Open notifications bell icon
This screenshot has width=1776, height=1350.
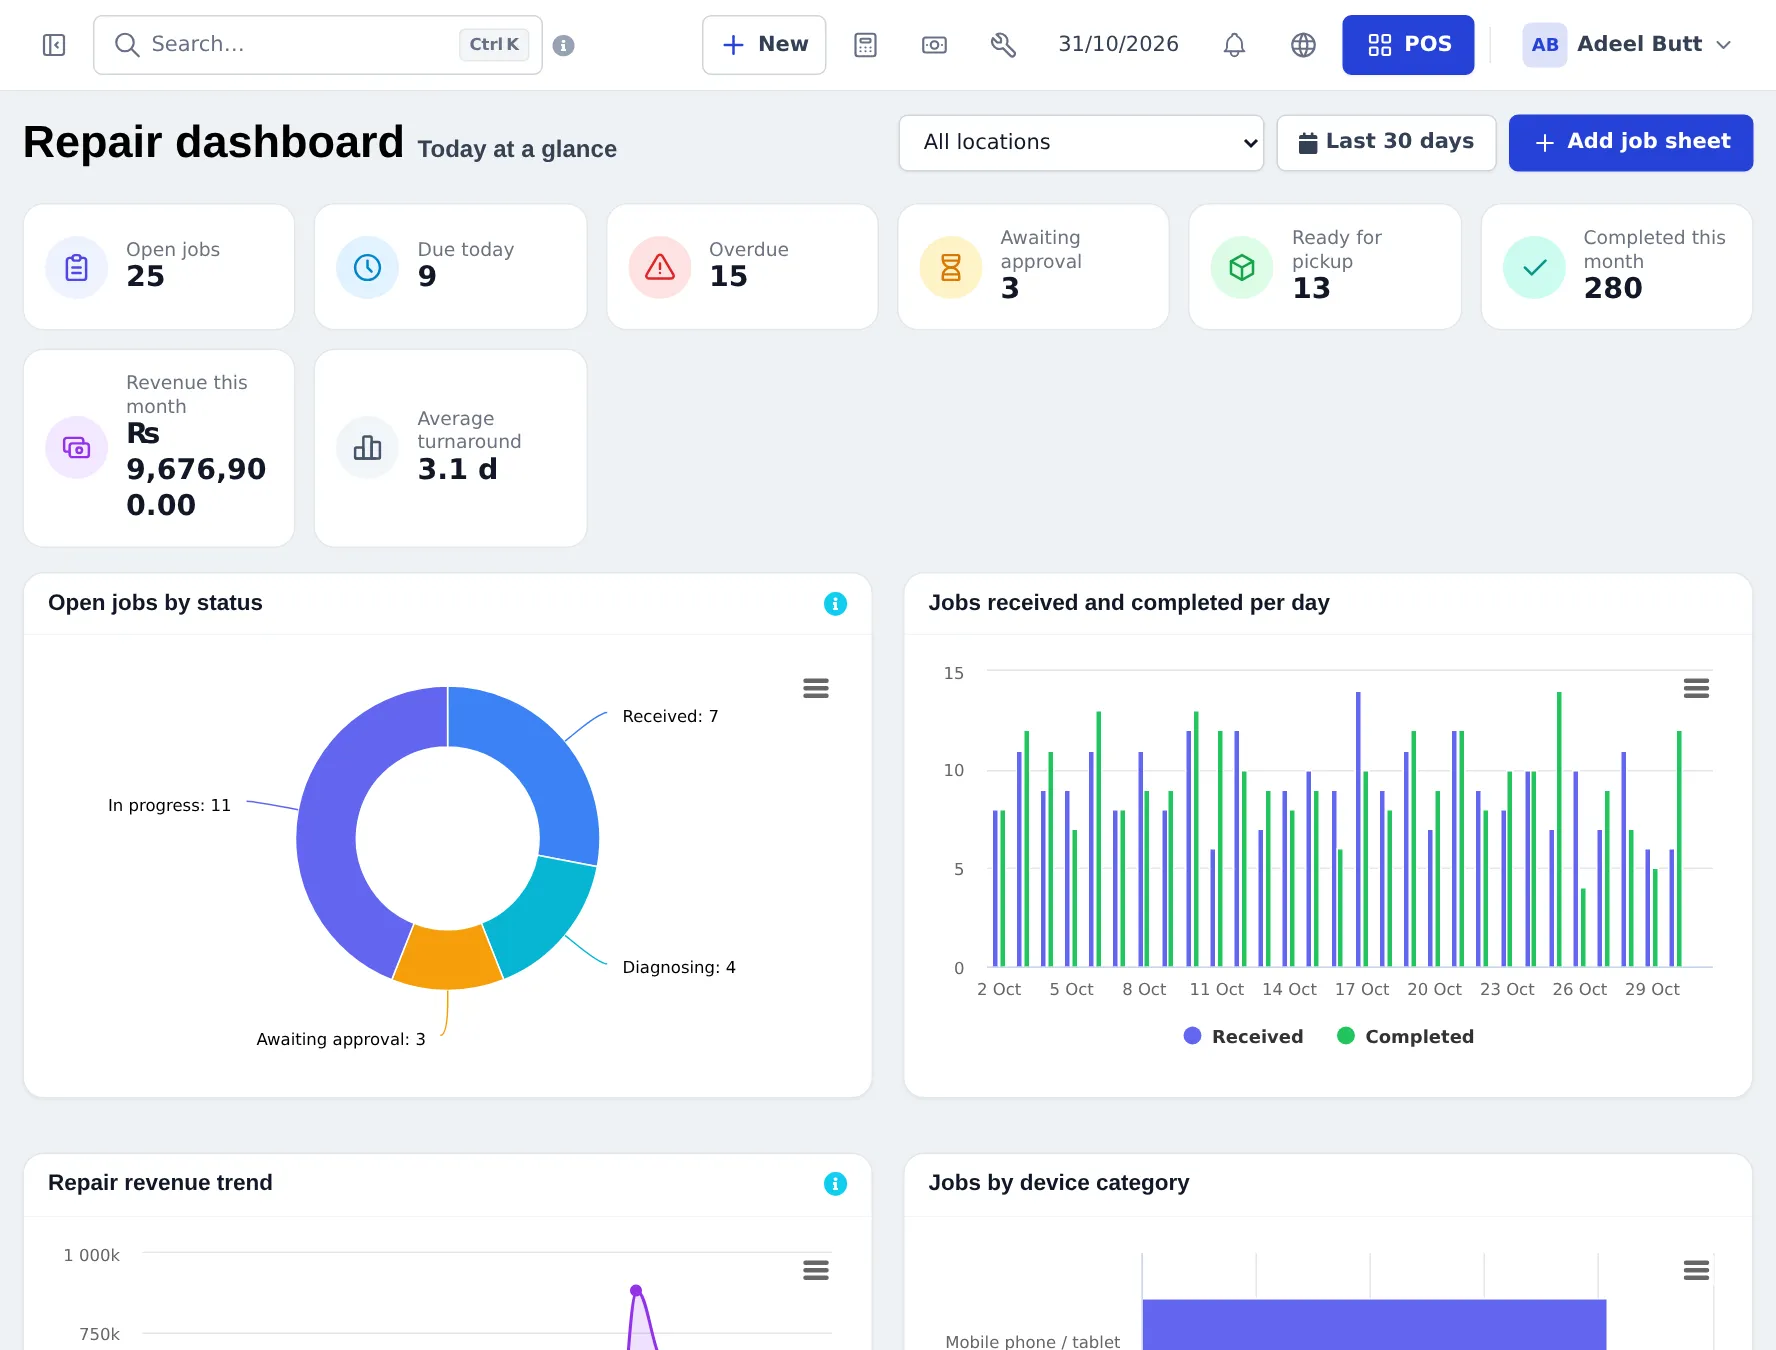click(x=1235, y=45)
